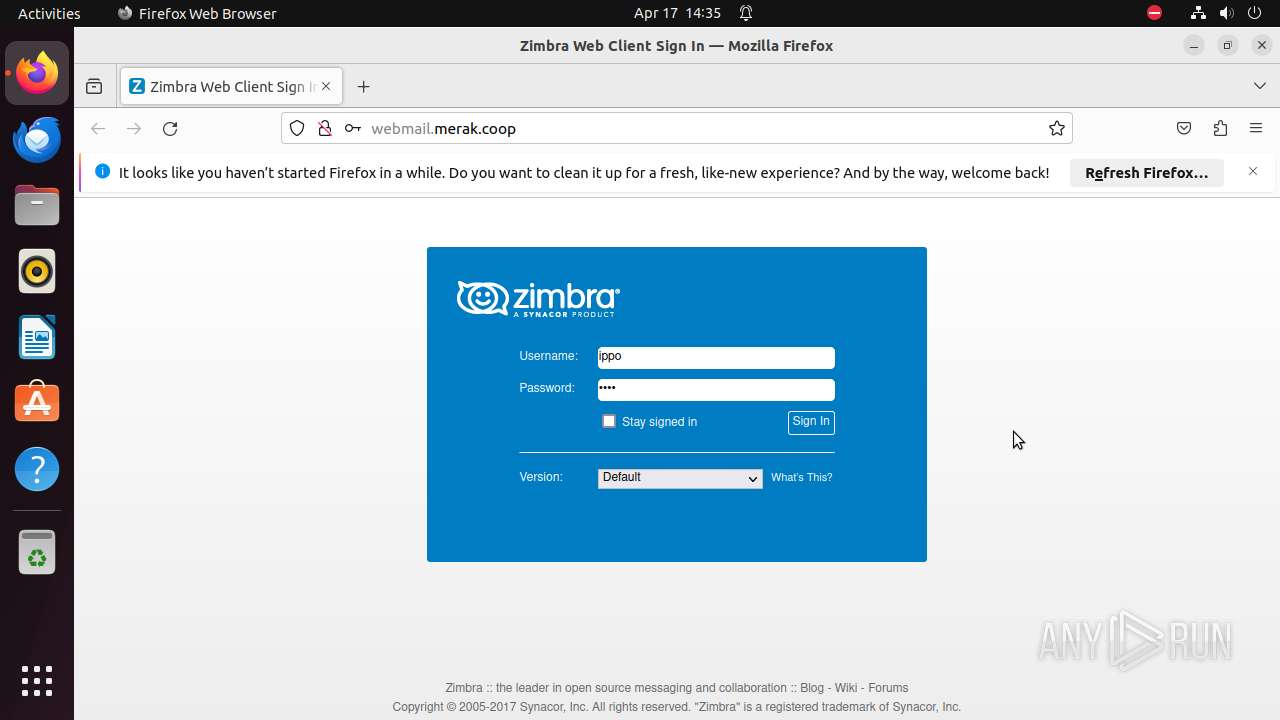Open the Pocket save icon
This screenshot has height=720, width=1280.
[x=1184, y=128]
